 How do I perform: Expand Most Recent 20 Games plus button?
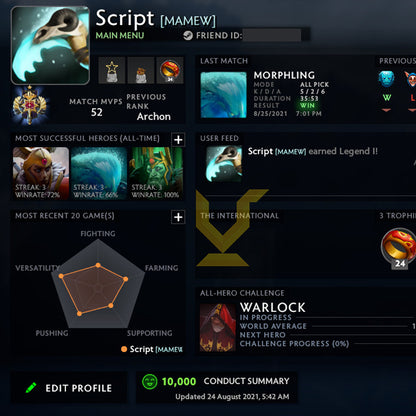(178, 217)
